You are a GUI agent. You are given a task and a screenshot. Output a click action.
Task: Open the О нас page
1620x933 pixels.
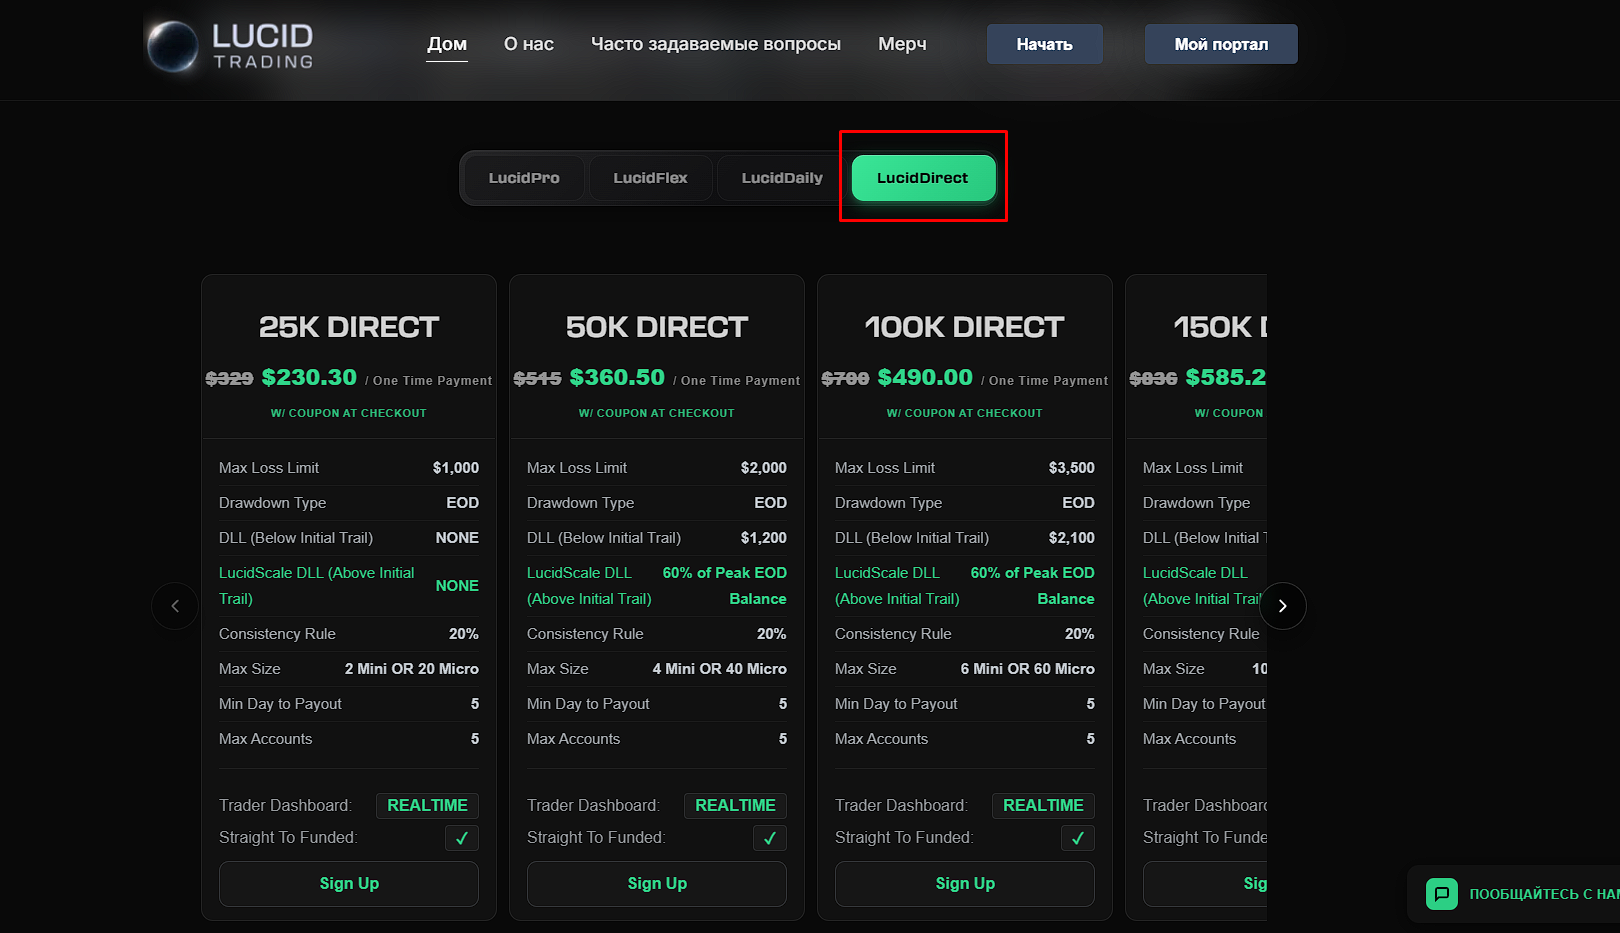[x=529, y=44]
